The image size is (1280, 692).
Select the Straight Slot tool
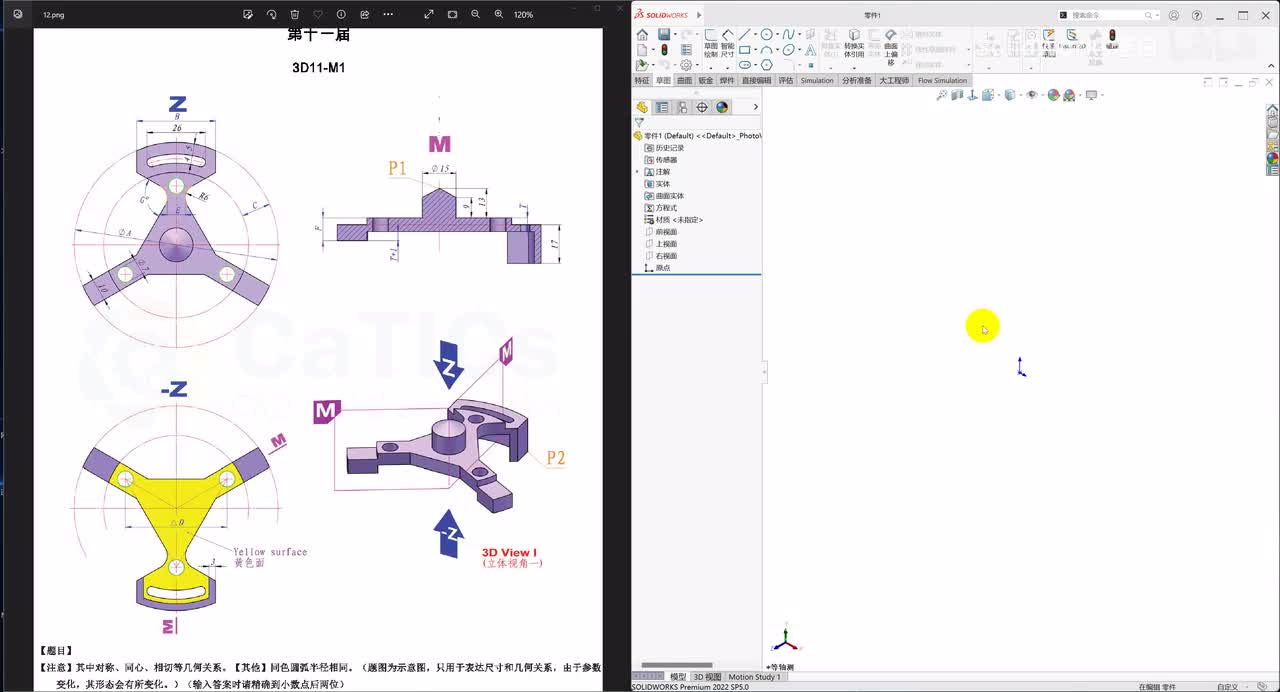click(744, 65)
